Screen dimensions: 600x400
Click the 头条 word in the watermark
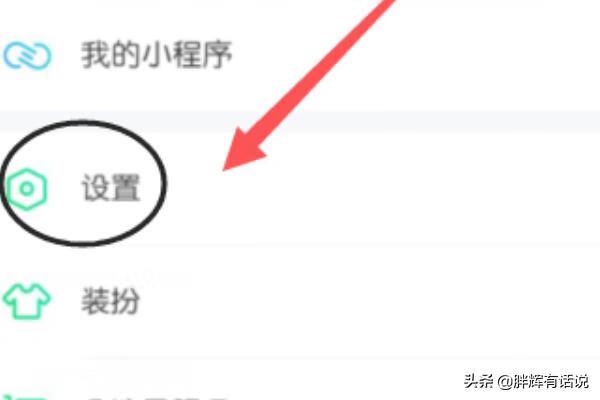(478, 381)
